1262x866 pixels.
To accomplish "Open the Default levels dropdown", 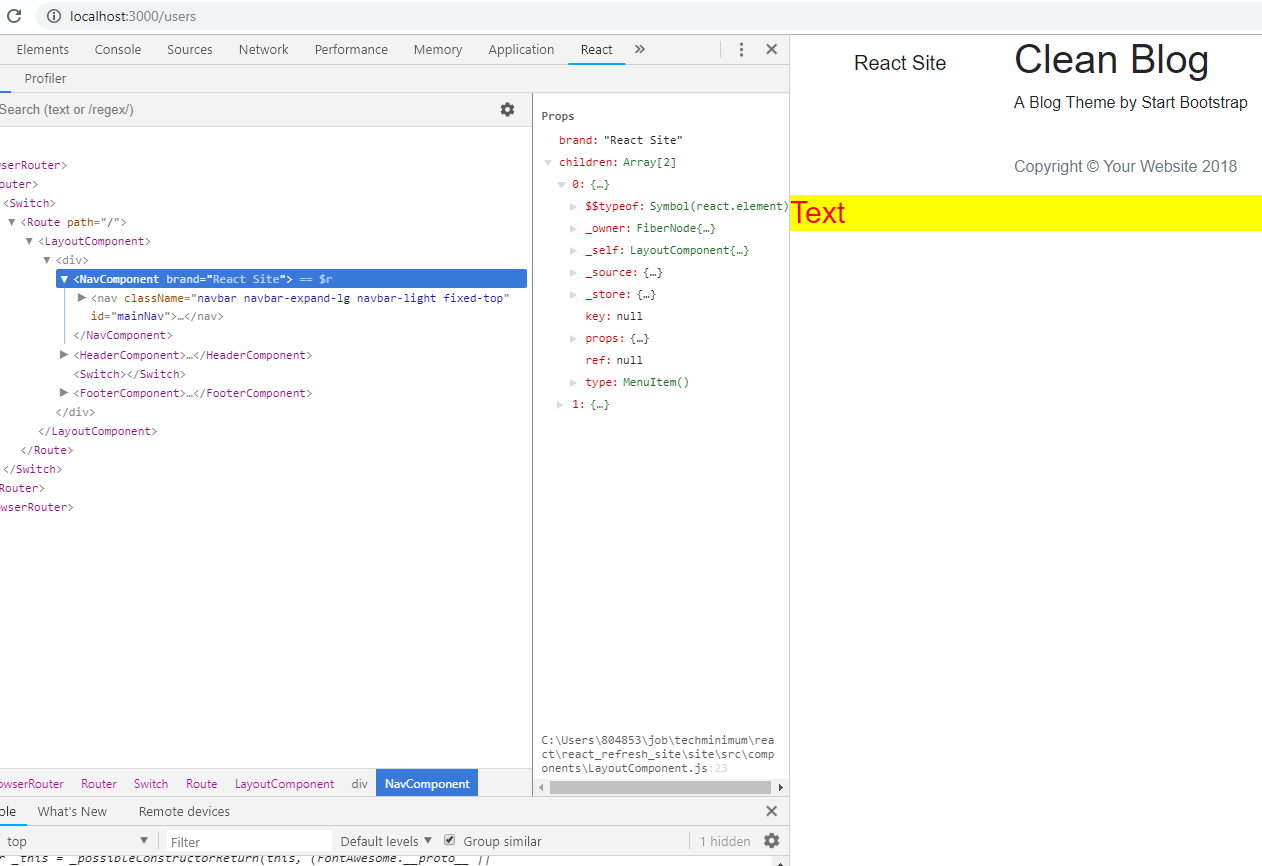I will (x=386, y=841).
